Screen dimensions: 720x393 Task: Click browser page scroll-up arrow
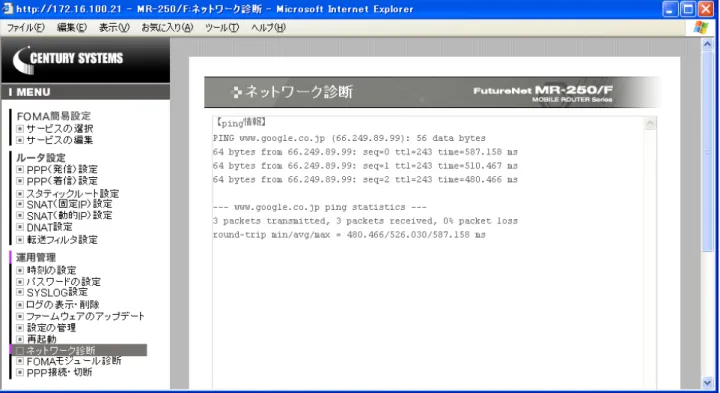(707, 45)
